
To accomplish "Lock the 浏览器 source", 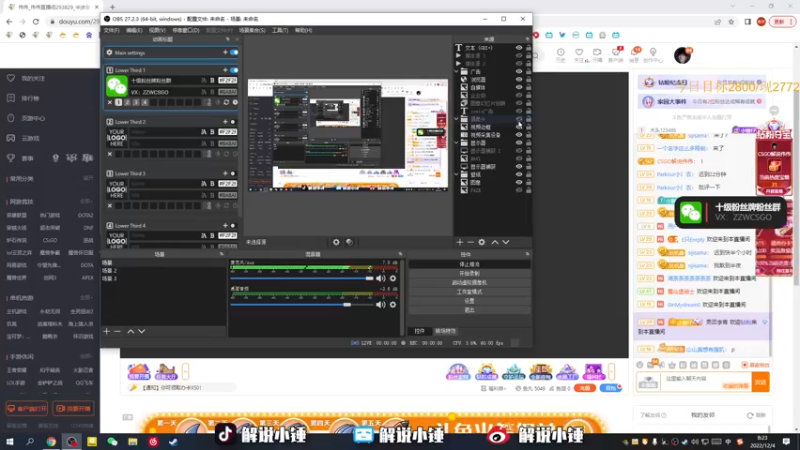I will [x=529, y=80].
